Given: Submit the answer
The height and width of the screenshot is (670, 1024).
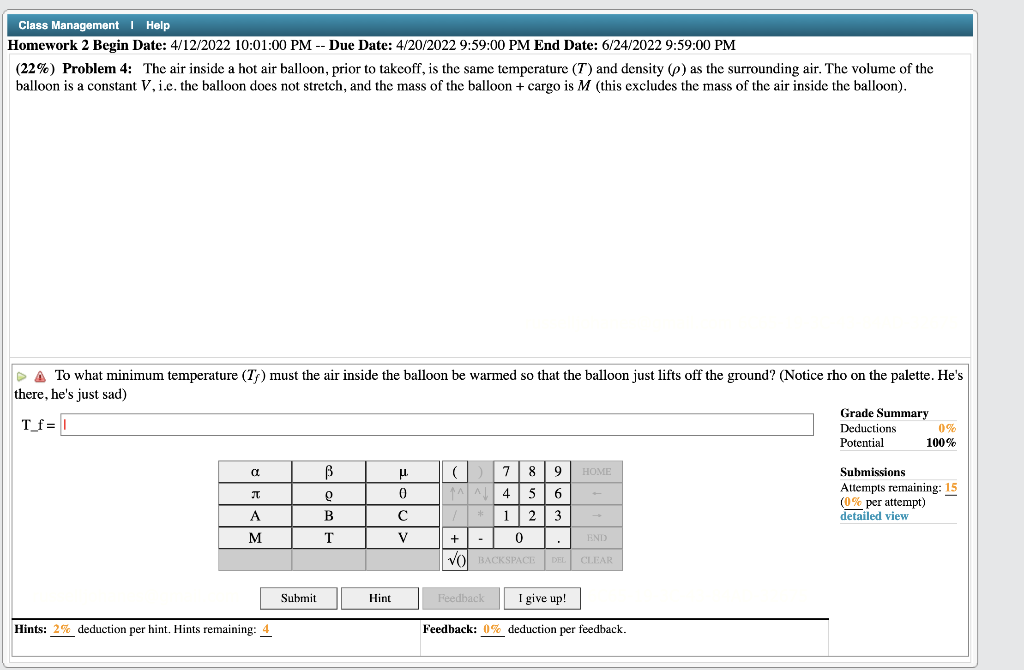Looking at the screenshot, I should click(298, 598).
